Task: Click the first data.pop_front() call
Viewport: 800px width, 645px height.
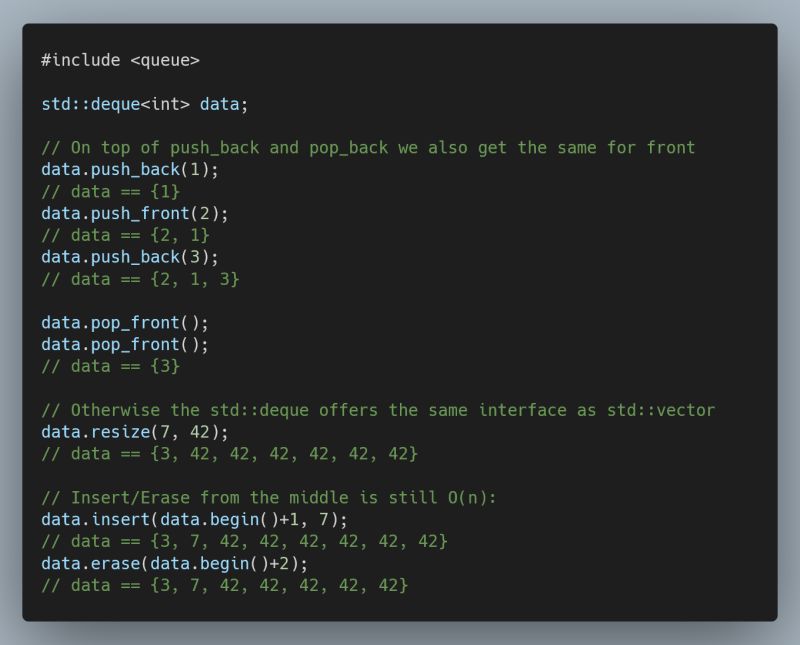Action: pyautogui.click(x=125, y=323)
